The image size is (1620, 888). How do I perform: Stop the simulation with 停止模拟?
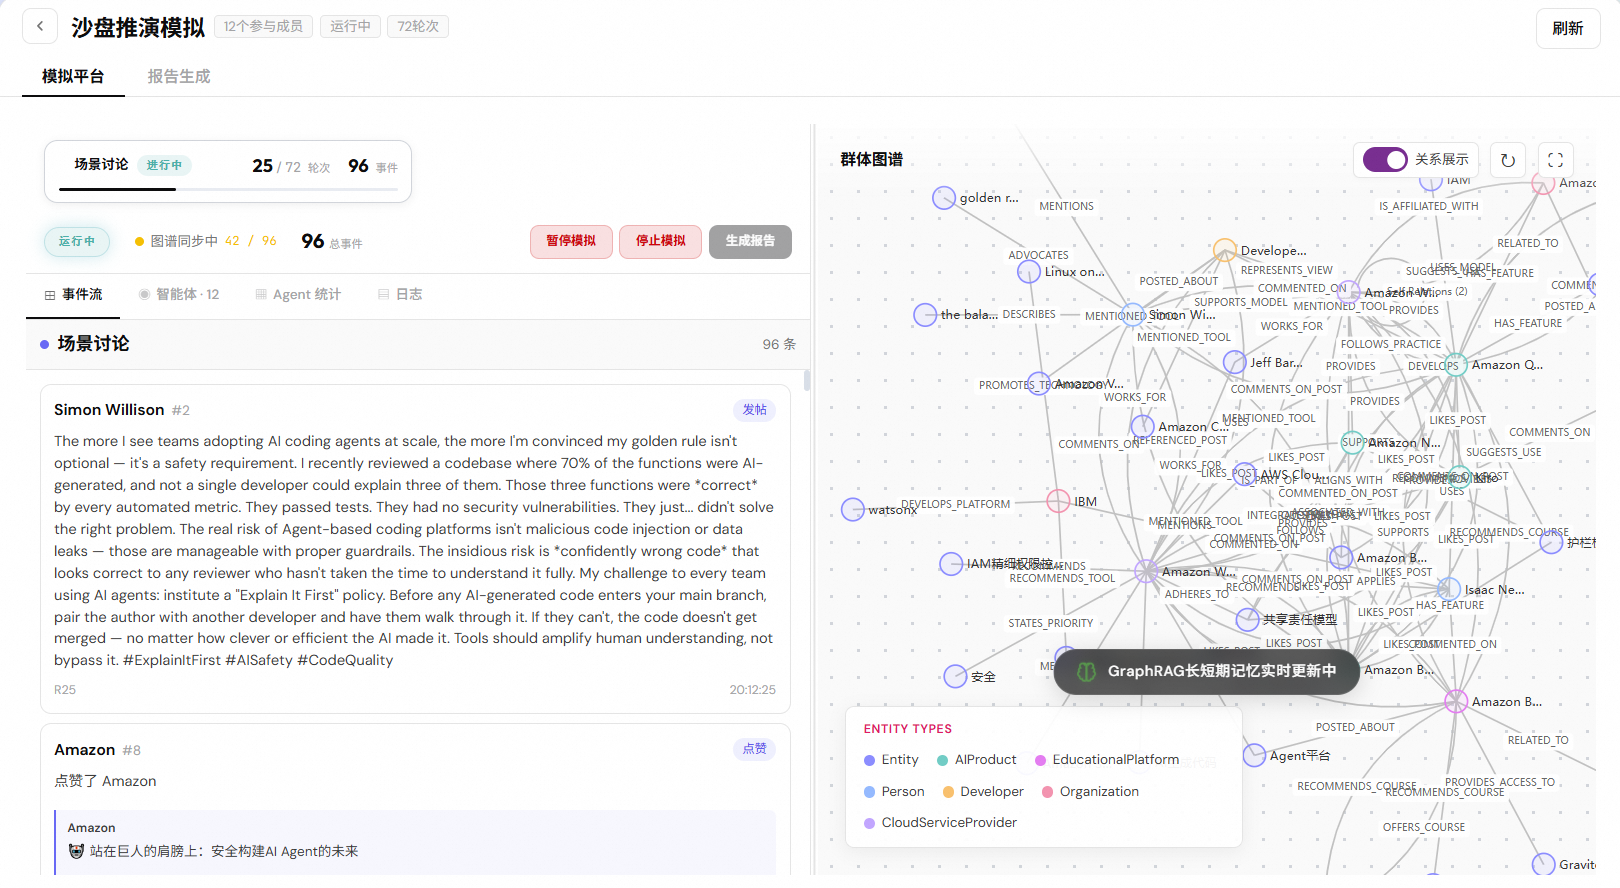(661, 241)
